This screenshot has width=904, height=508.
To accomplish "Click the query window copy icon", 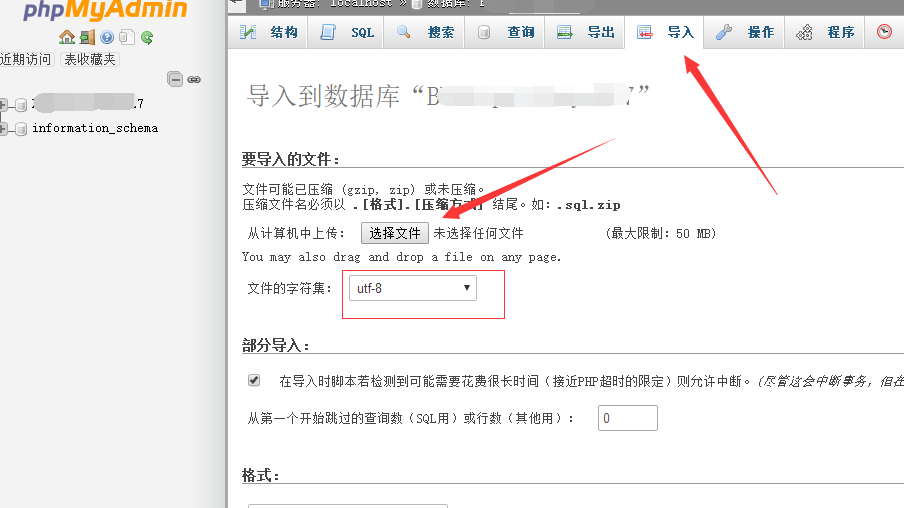I will click(x=127, y=38).
